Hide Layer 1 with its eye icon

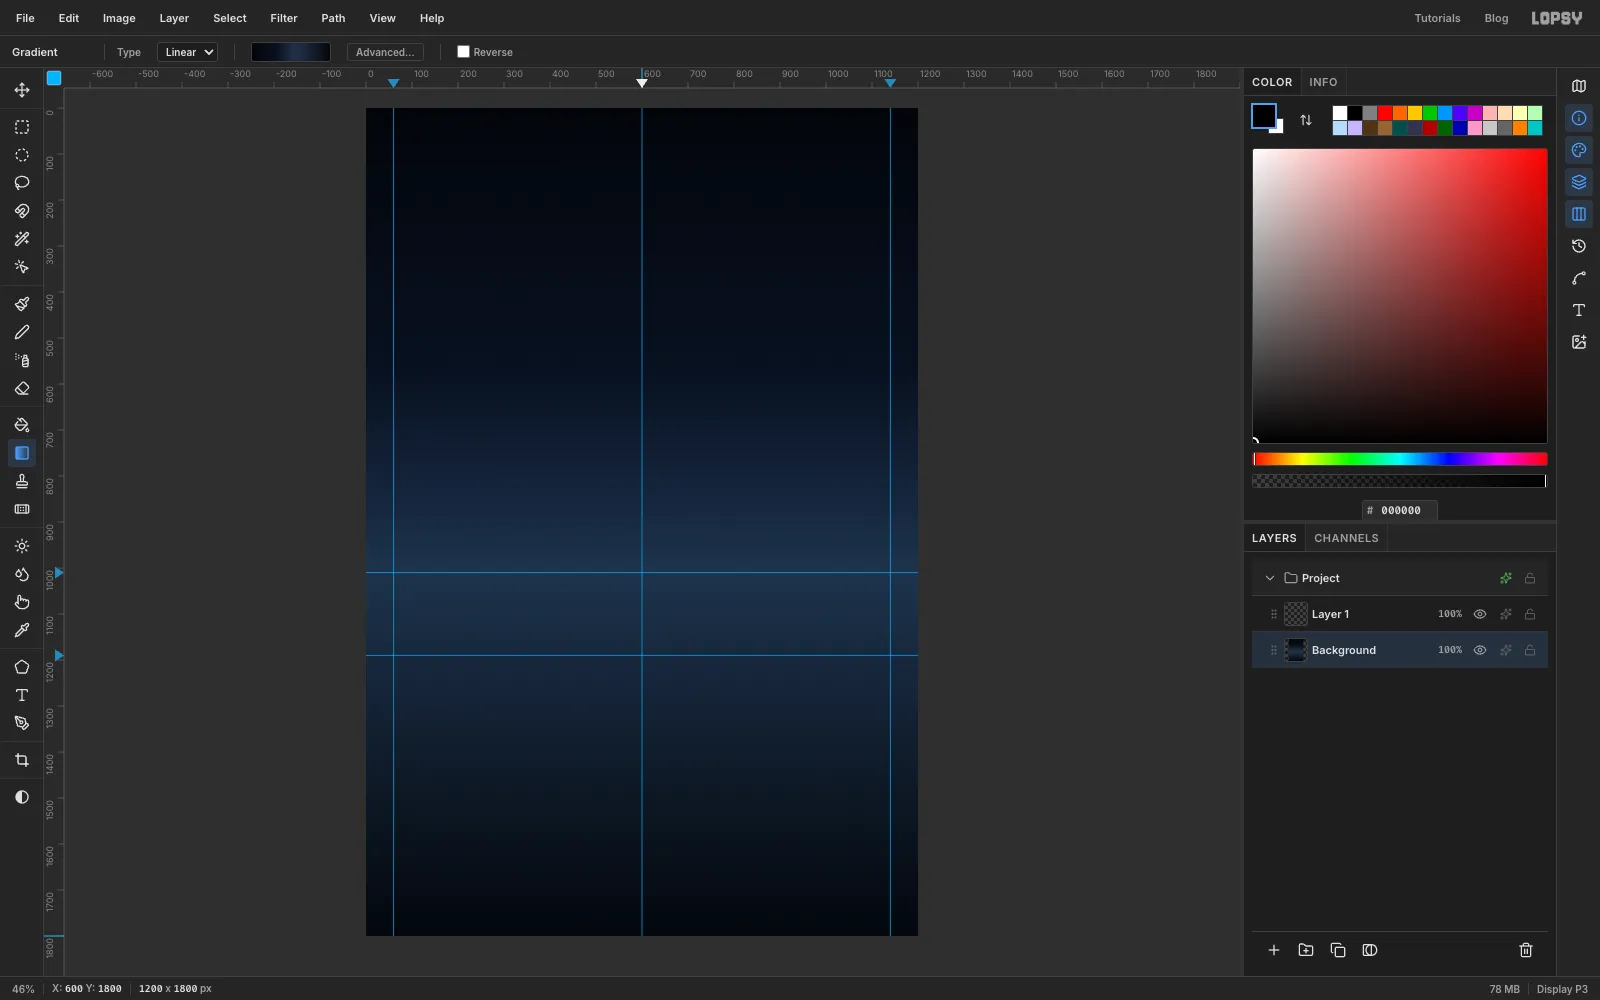pos(1480,614)
